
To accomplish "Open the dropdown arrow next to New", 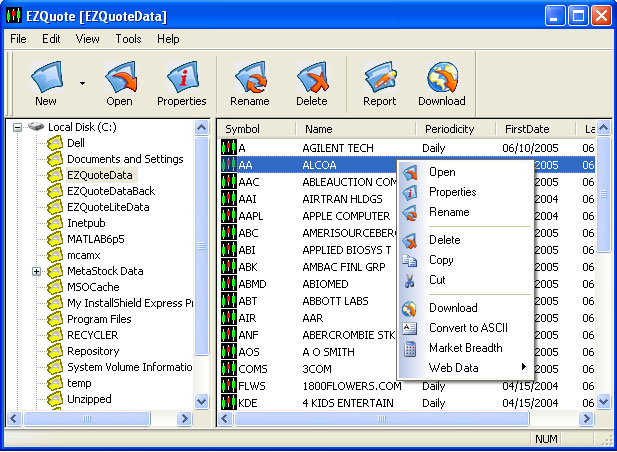I will pyautogui.click(x=82, y=83).
